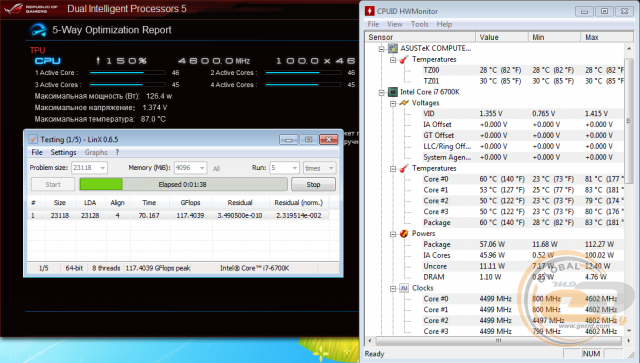This screenshot has height=363, width=640.
Task: Open the Graphs menu in LinX
Action: click(x=96, y=152)
